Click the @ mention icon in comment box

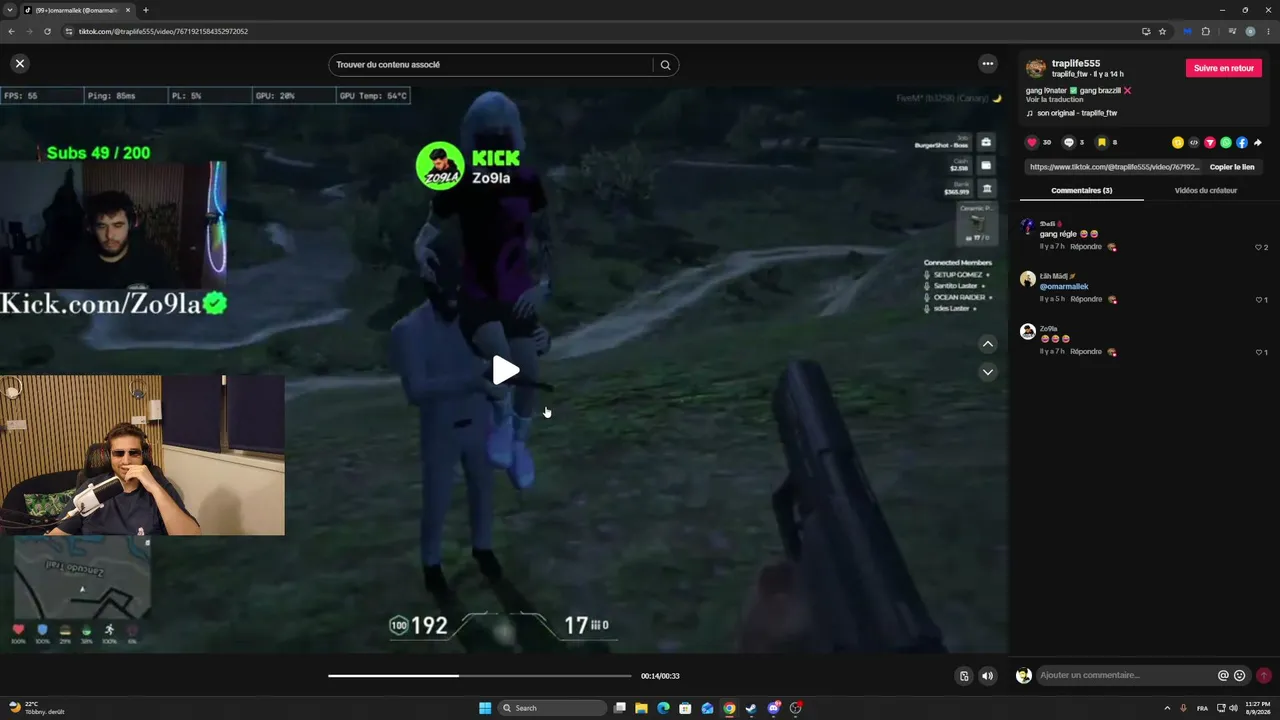[x=1223, y=676]
